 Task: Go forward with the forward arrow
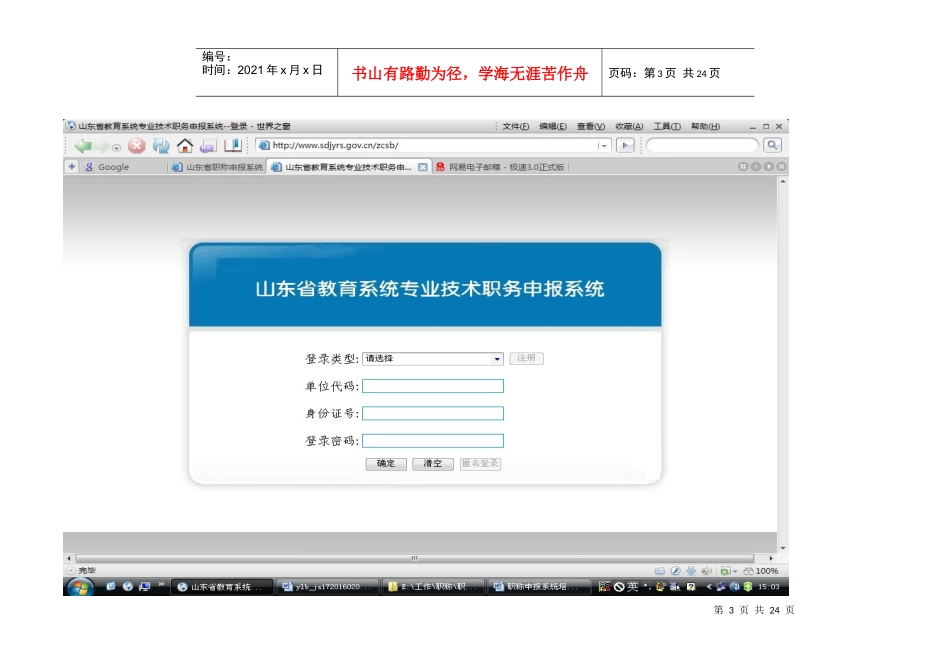point(101,145)
